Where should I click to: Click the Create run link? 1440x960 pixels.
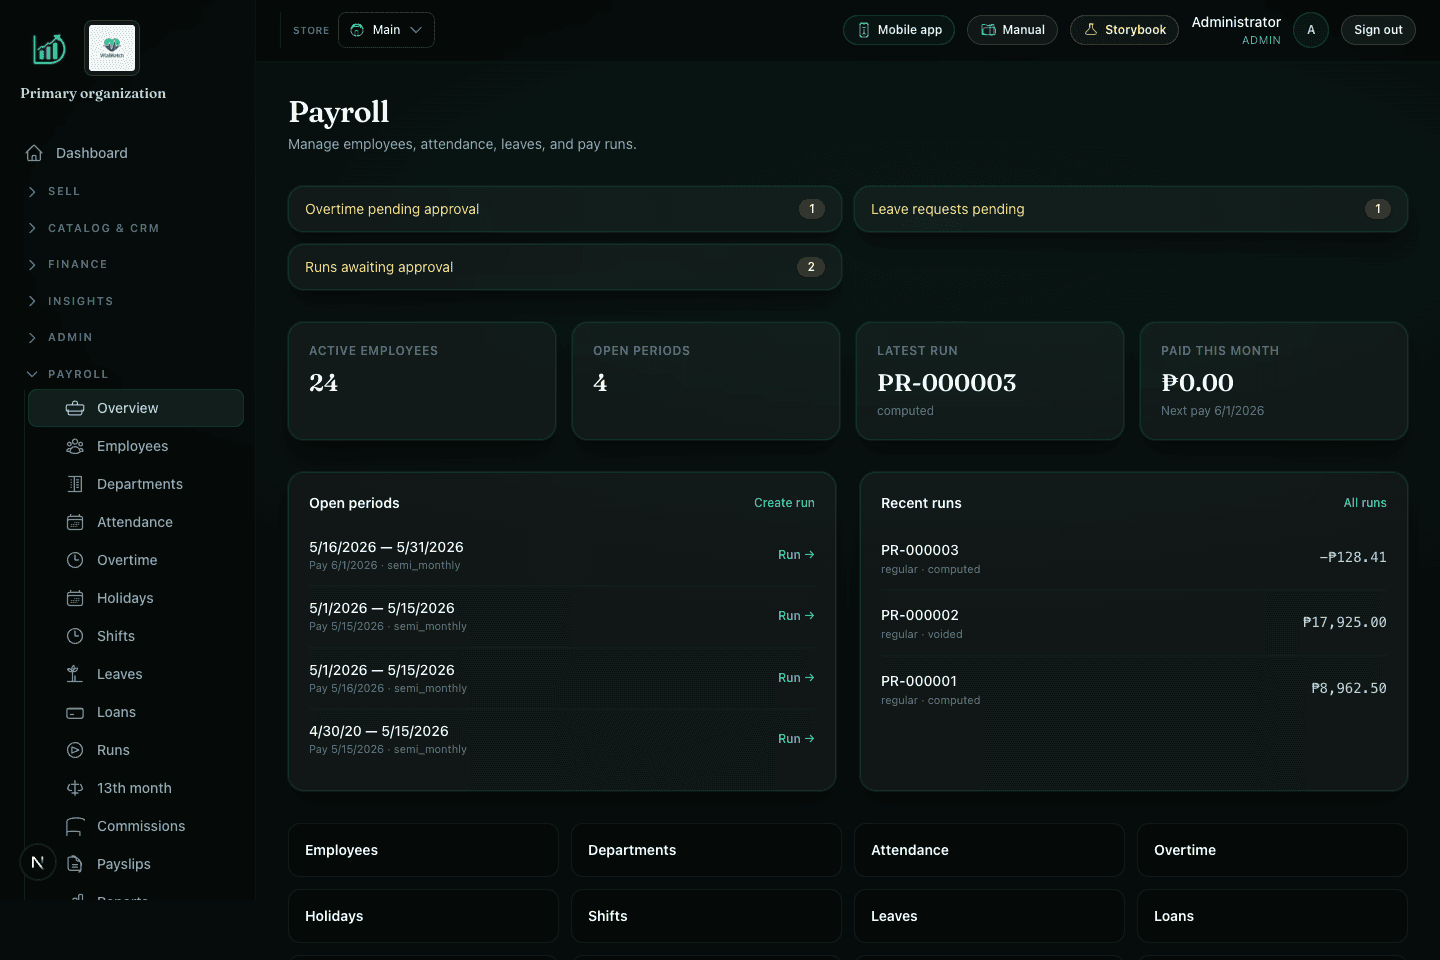(x=784, y=503)
